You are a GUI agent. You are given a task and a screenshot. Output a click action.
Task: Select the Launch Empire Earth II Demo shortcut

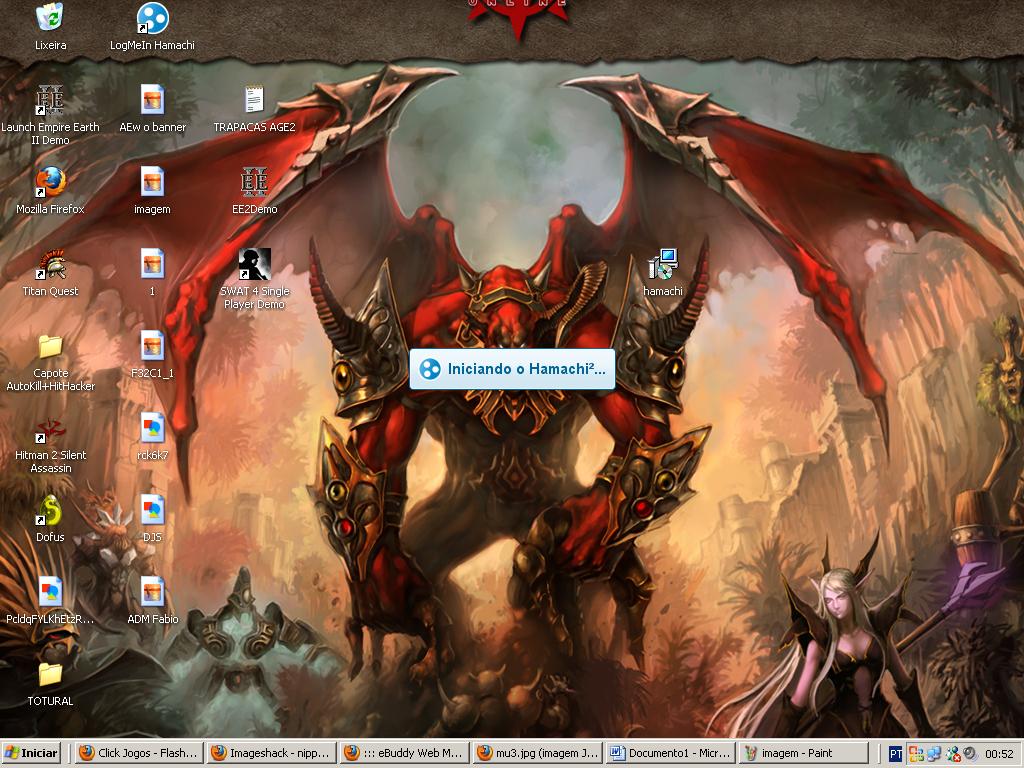click(50, 100)
